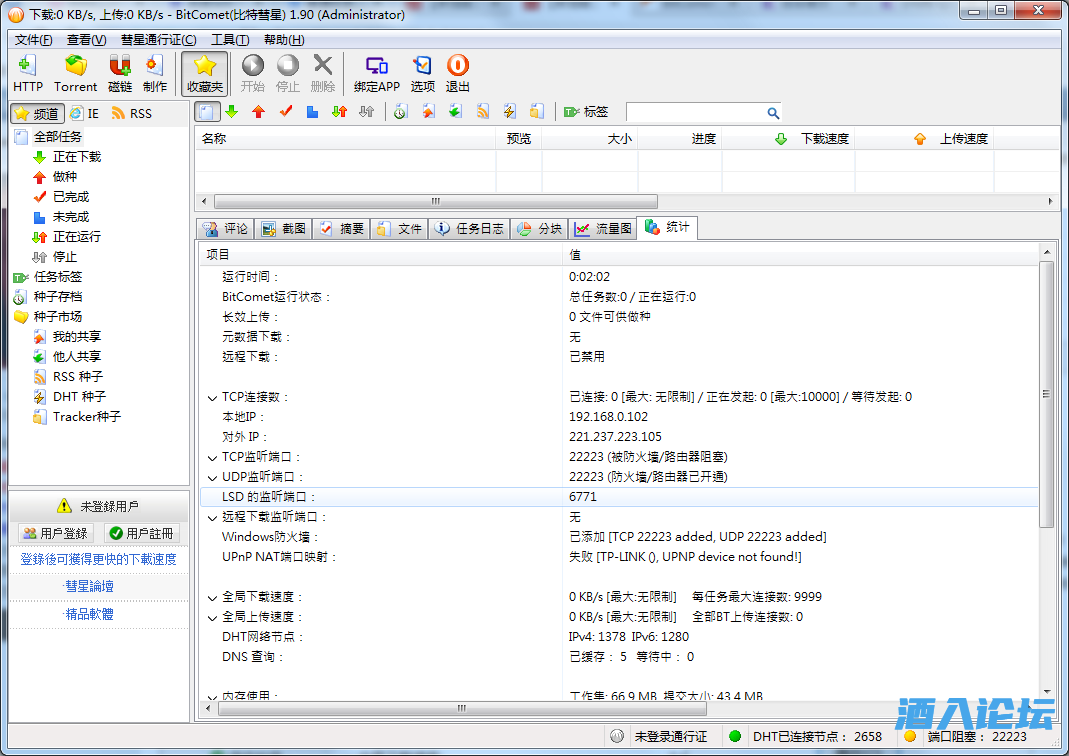1069x756 pixels.
Task: Click the magnifier icon in the tag search box
Action: pyautogui.click(x=773, y=113)
